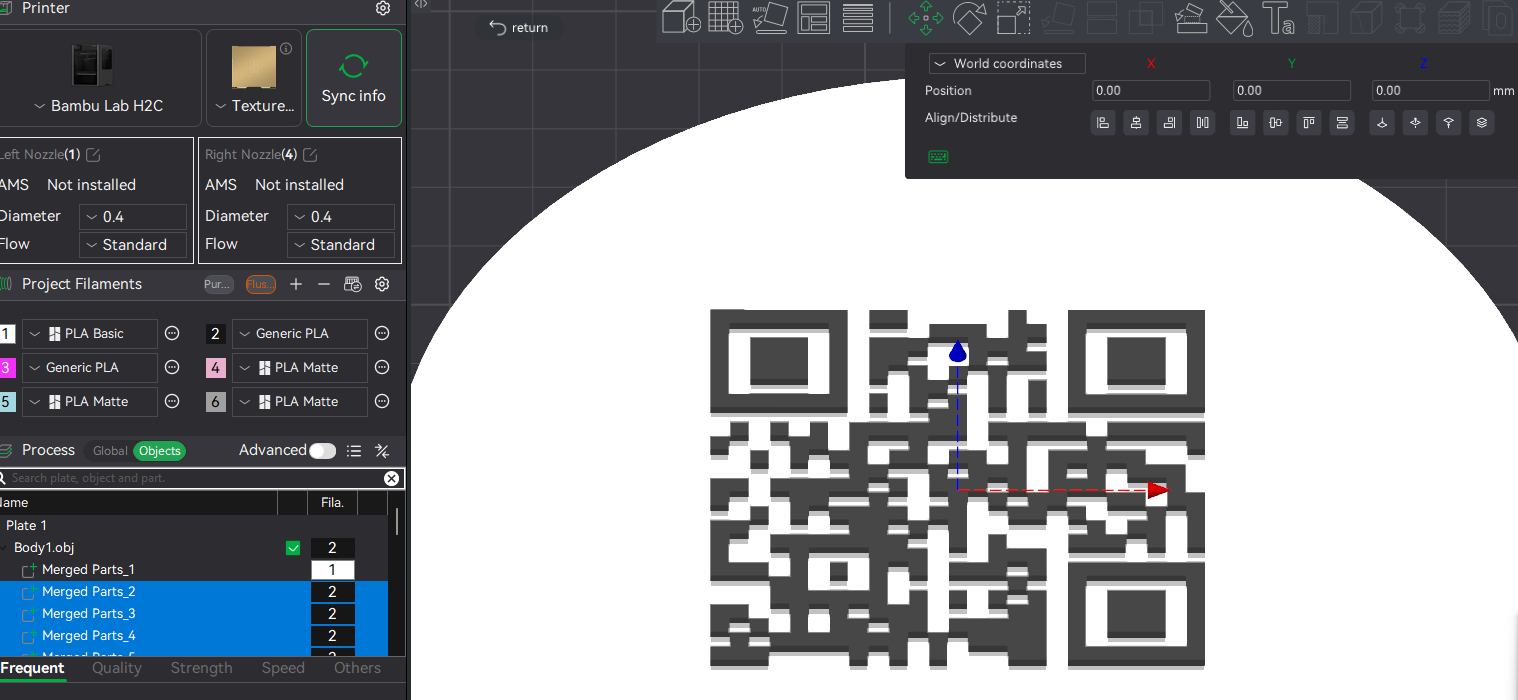Toggle the Advanced switch
Viewport: 1518px width, 700px height.
click(x=322, y=451)
